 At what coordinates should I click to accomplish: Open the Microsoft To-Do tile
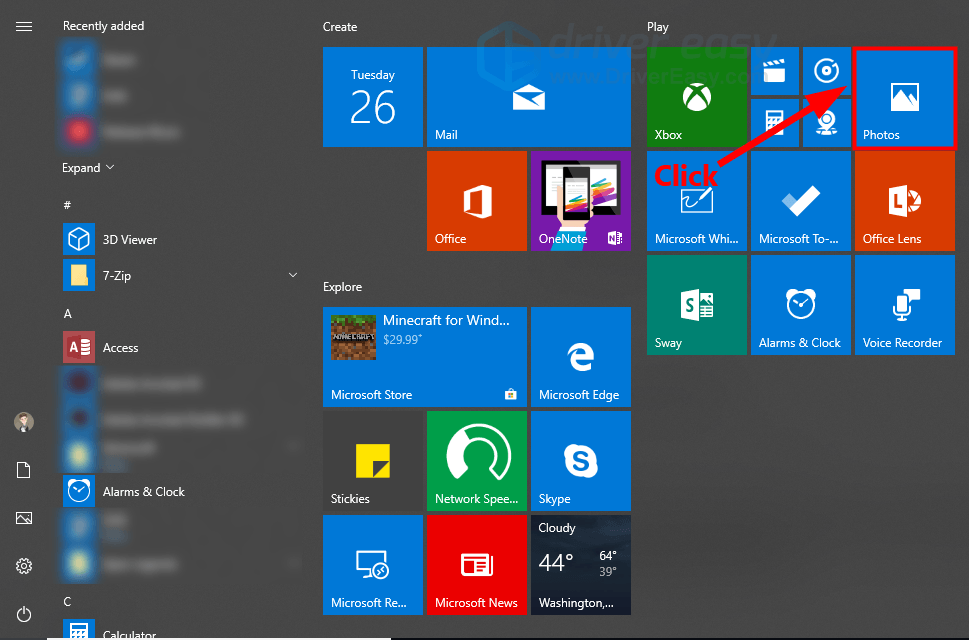pos(801,201)
